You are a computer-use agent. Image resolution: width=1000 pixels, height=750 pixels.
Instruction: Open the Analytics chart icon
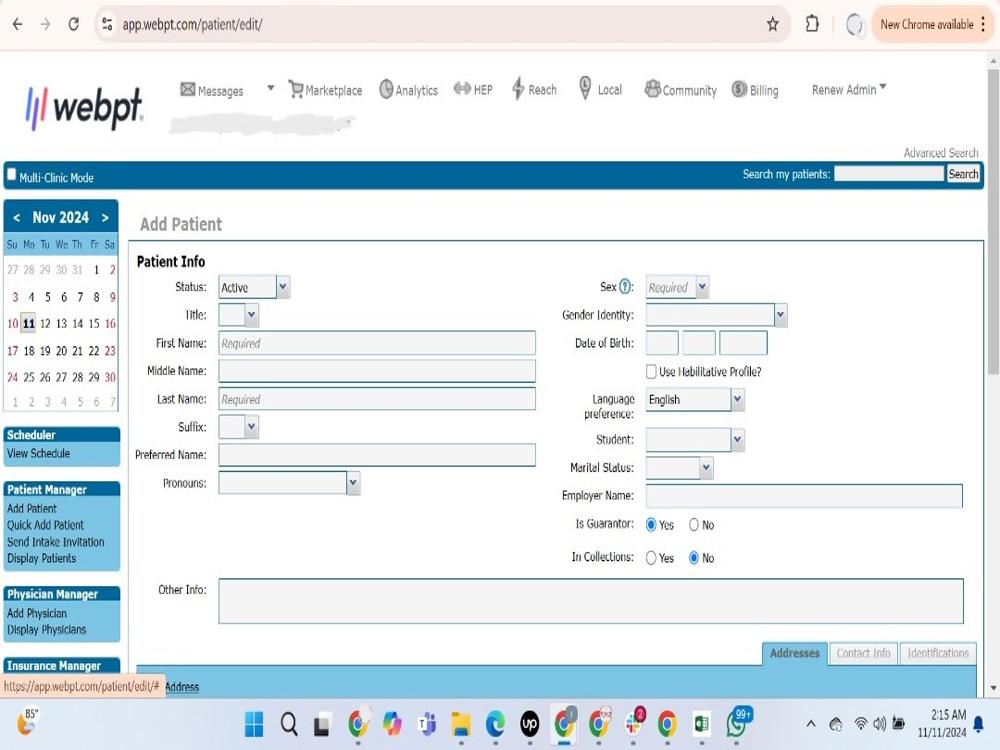click(x=386, y=89)
